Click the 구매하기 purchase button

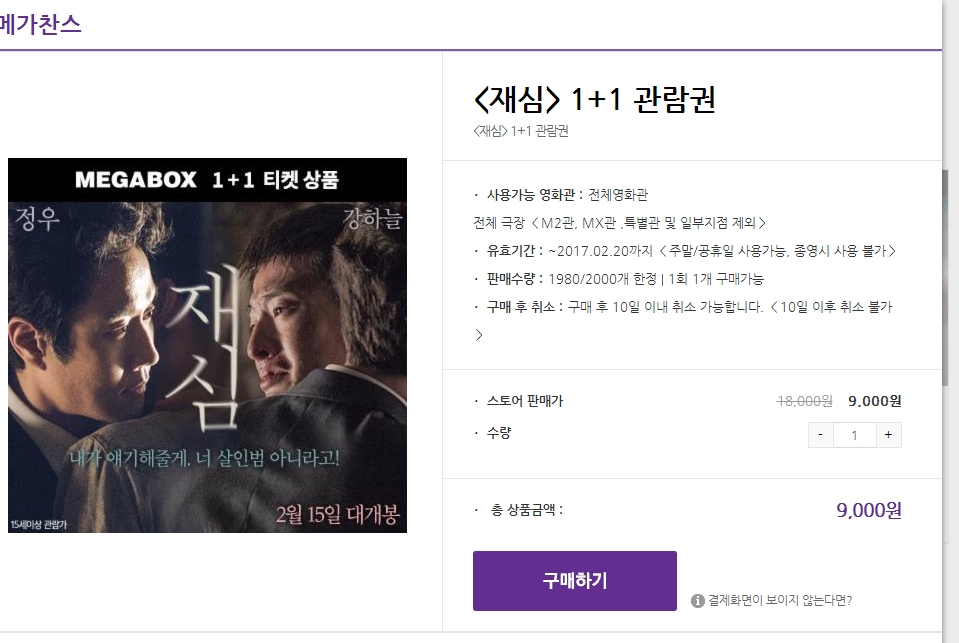(574, 581)
